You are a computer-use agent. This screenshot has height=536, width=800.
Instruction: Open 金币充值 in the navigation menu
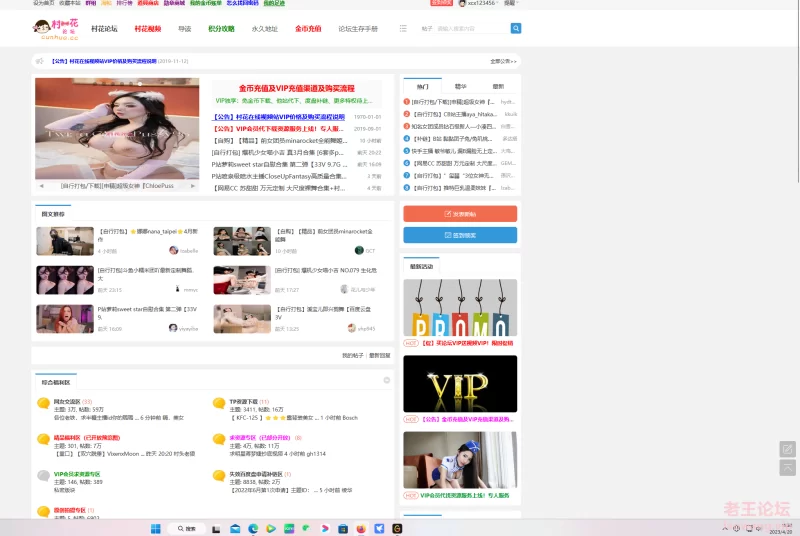[x=308, y=29]
